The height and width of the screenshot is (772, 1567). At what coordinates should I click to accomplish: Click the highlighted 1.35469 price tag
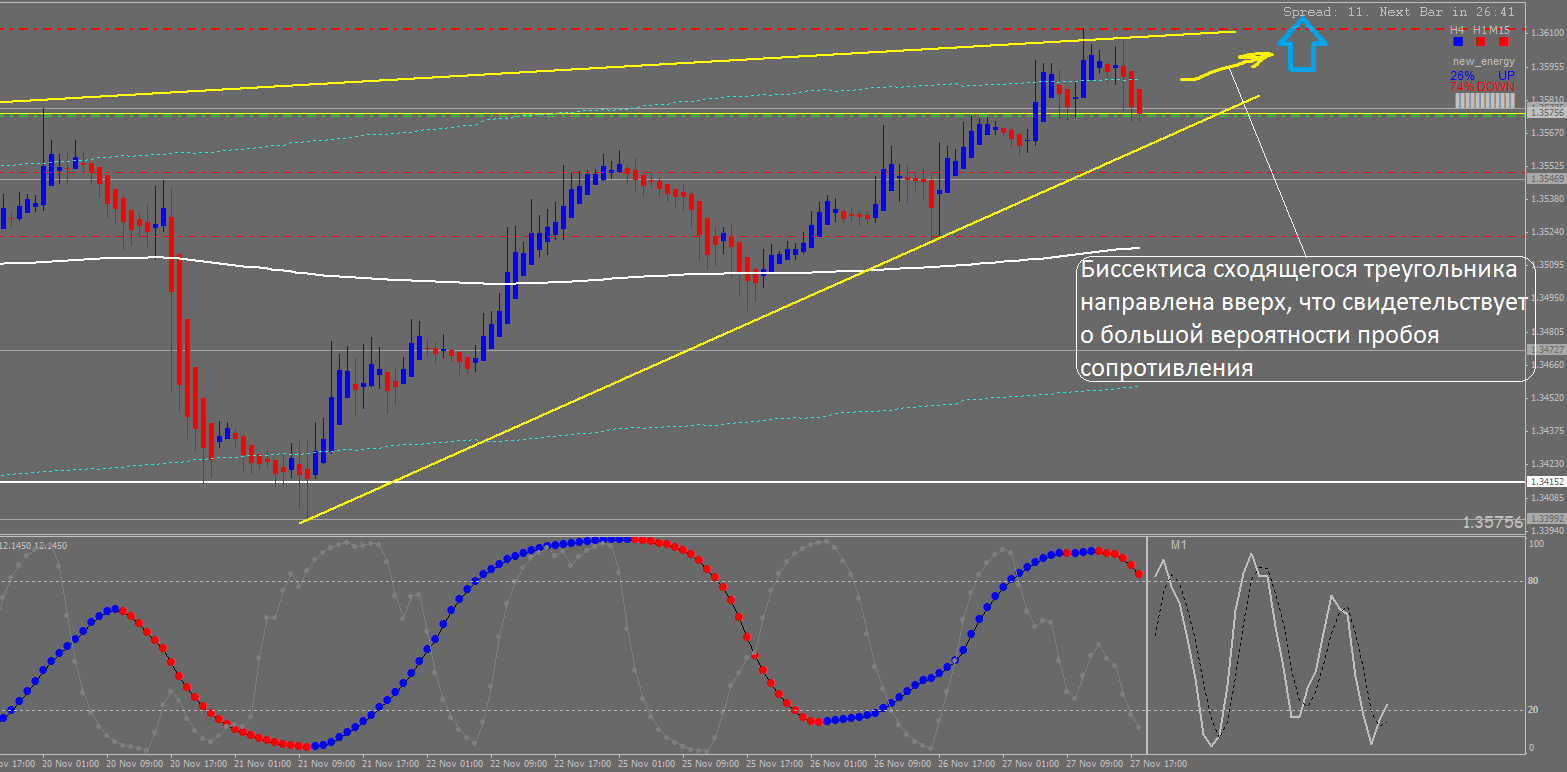[x=1546, y=178]
